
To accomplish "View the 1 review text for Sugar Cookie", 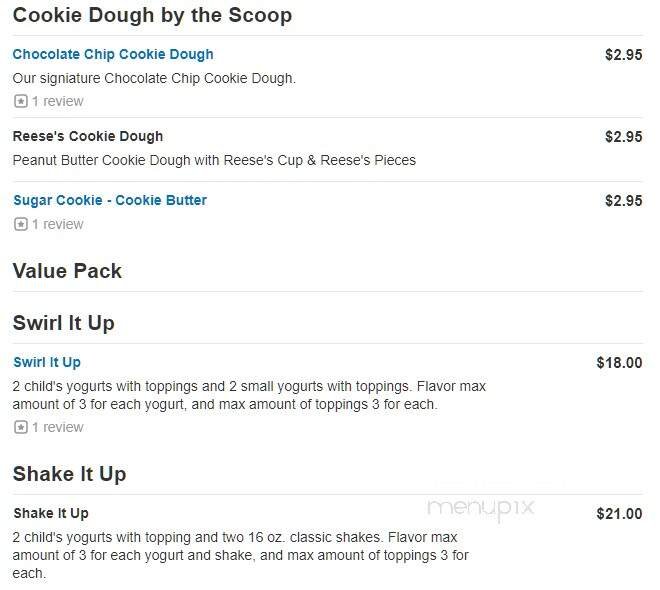I will [x=57, y=224].
